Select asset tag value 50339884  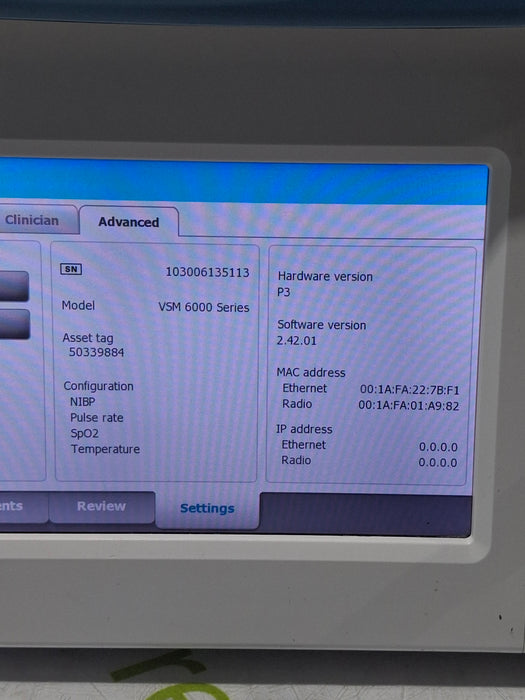(x=96, y=352)
